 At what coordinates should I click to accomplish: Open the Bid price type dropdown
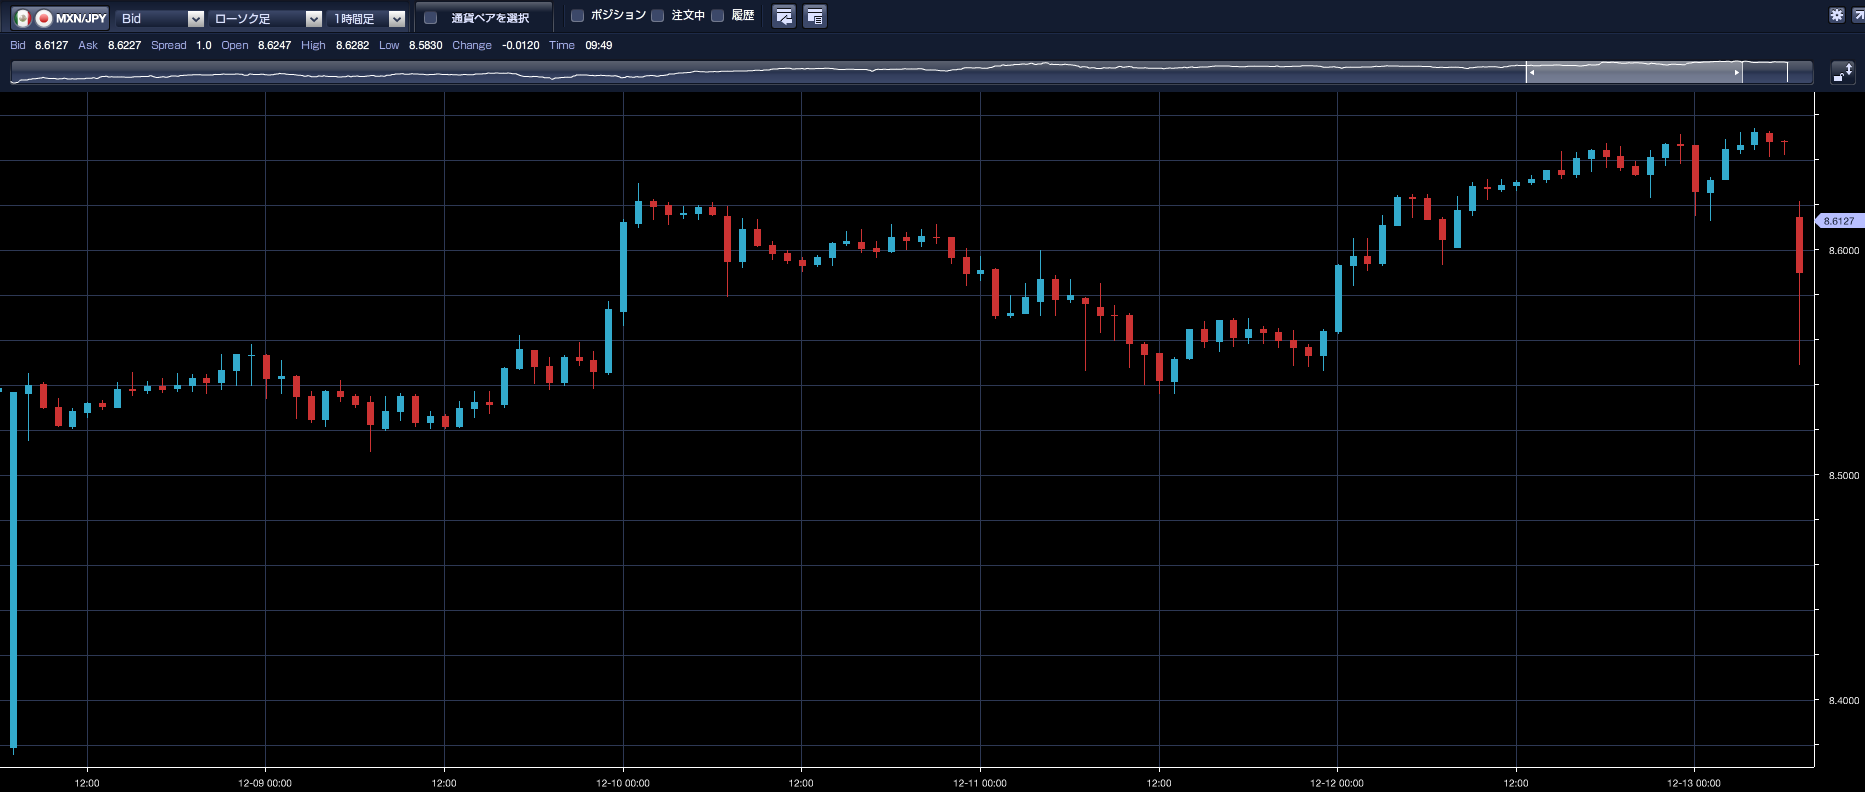[x=160, y=18]
